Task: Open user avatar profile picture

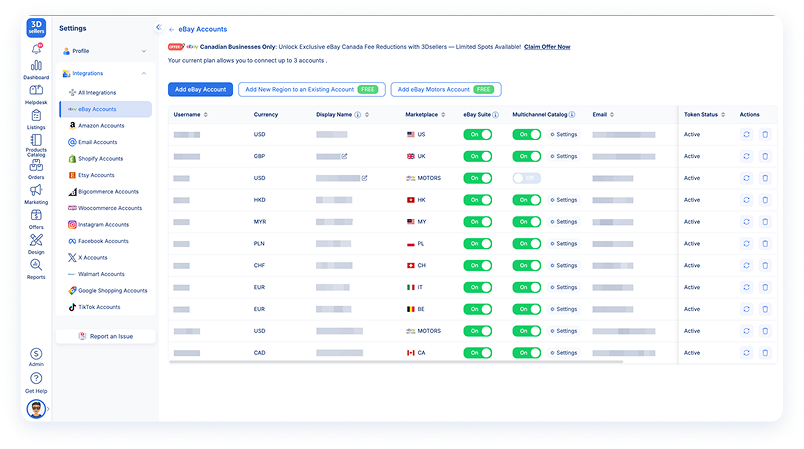Action: coord(36,409)
